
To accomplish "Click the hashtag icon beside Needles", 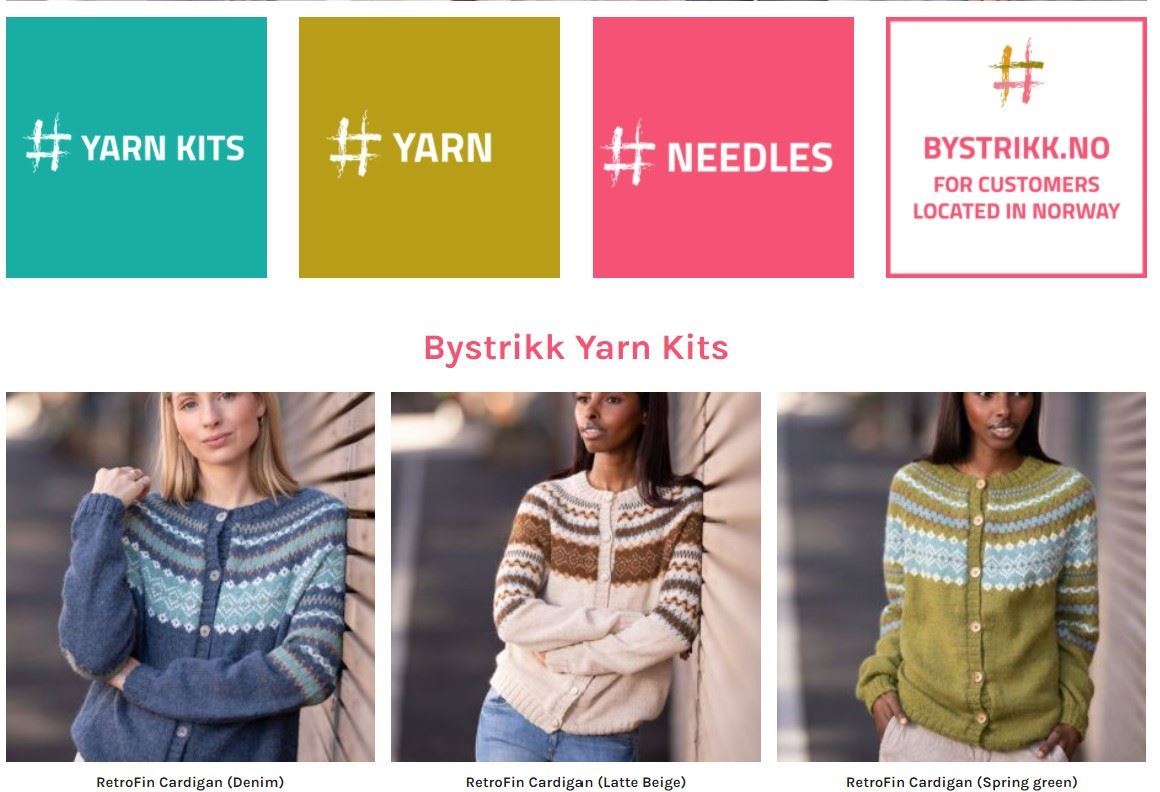I will (629, 154).
